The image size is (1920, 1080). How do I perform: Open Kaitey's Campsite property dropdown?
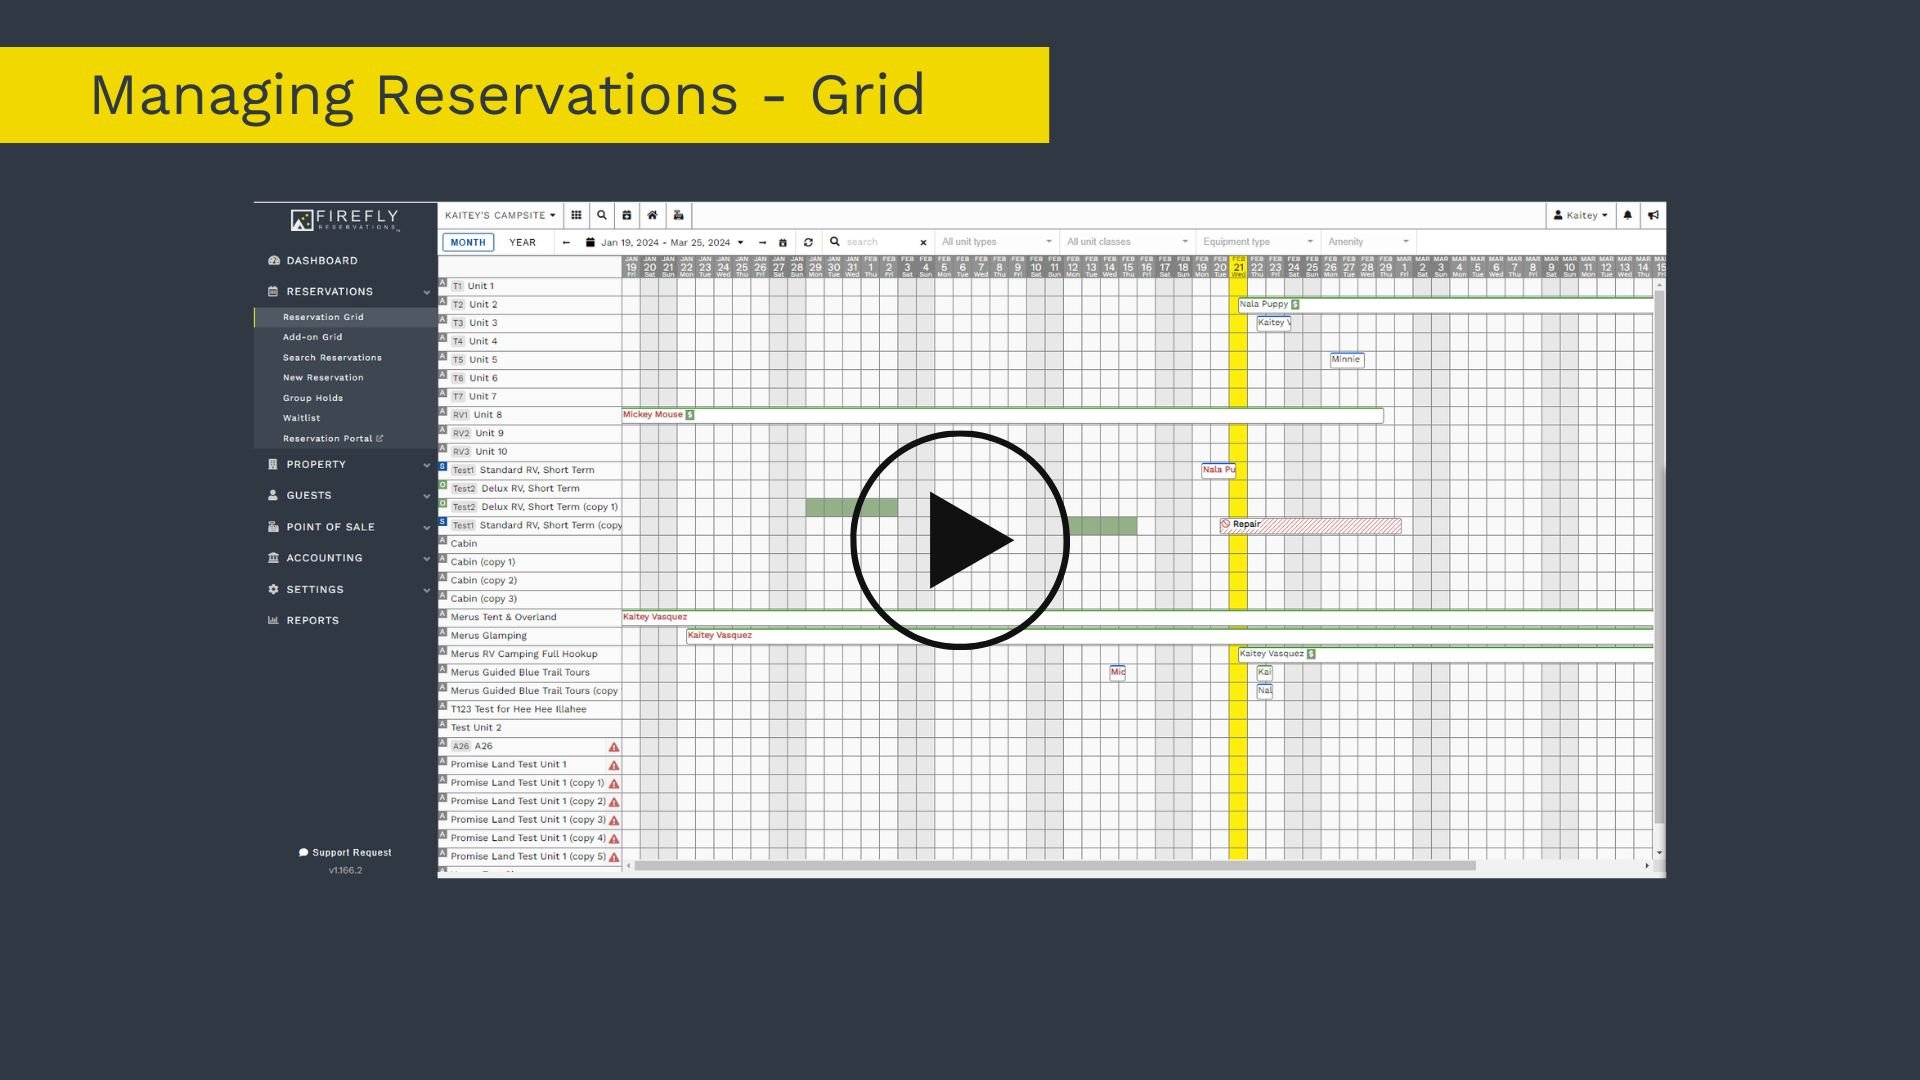499,215
